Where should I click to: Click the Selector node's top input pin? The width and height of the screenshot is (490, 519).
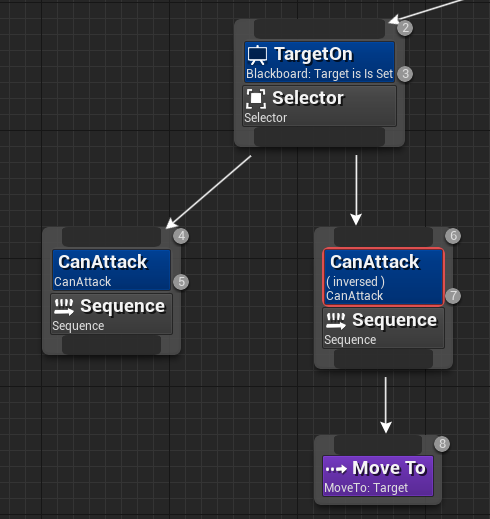319,29
